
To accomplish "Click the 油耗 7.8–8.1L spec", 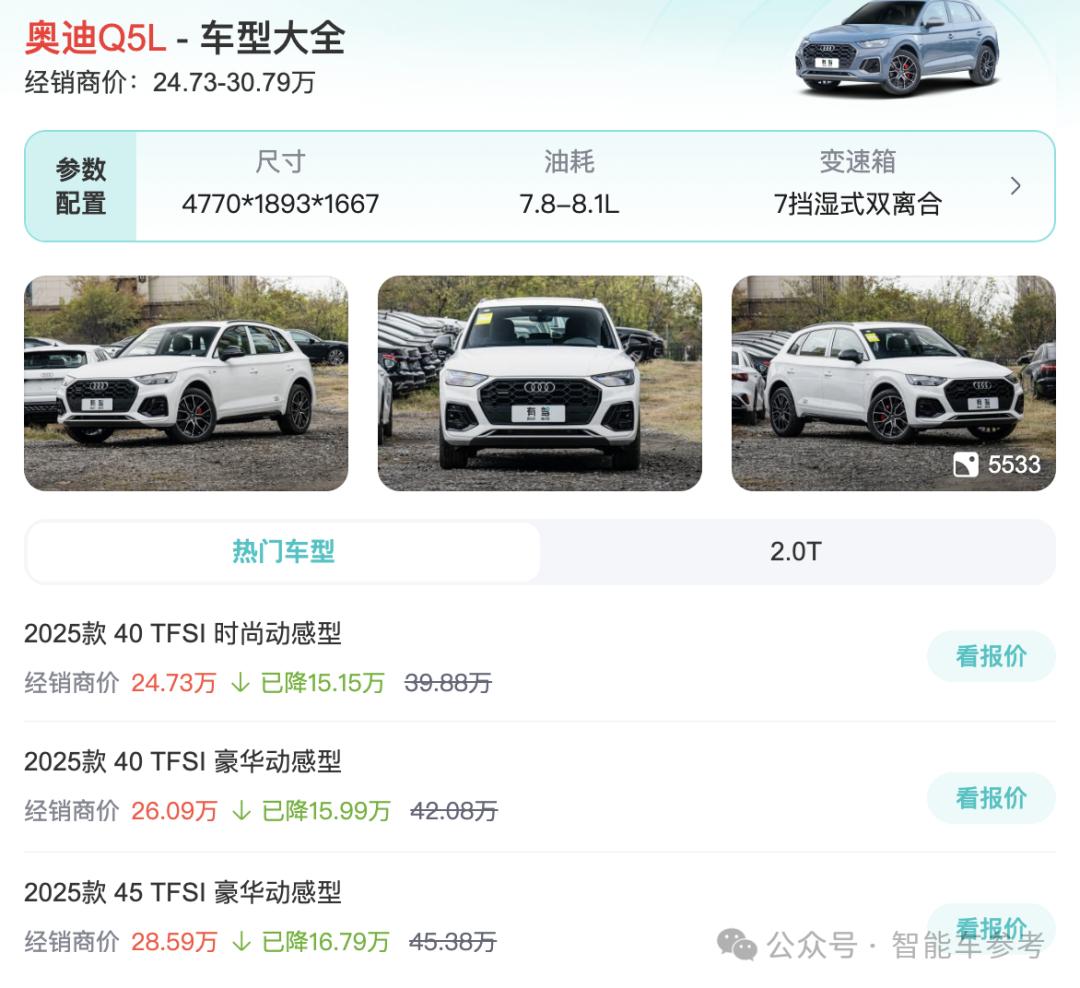I will (x=569, y=184).
